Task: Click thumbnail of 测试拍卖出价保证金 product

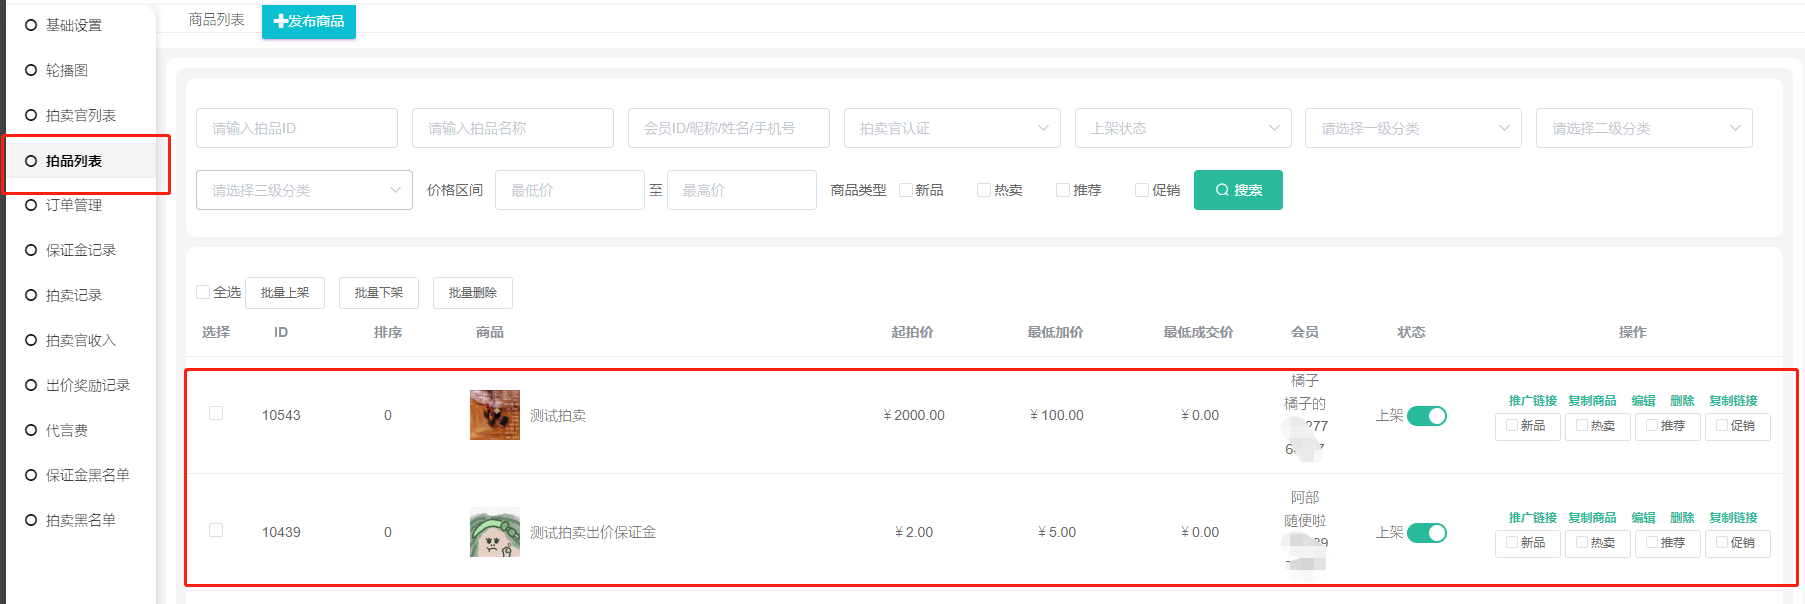Action: tap(494, 532)
